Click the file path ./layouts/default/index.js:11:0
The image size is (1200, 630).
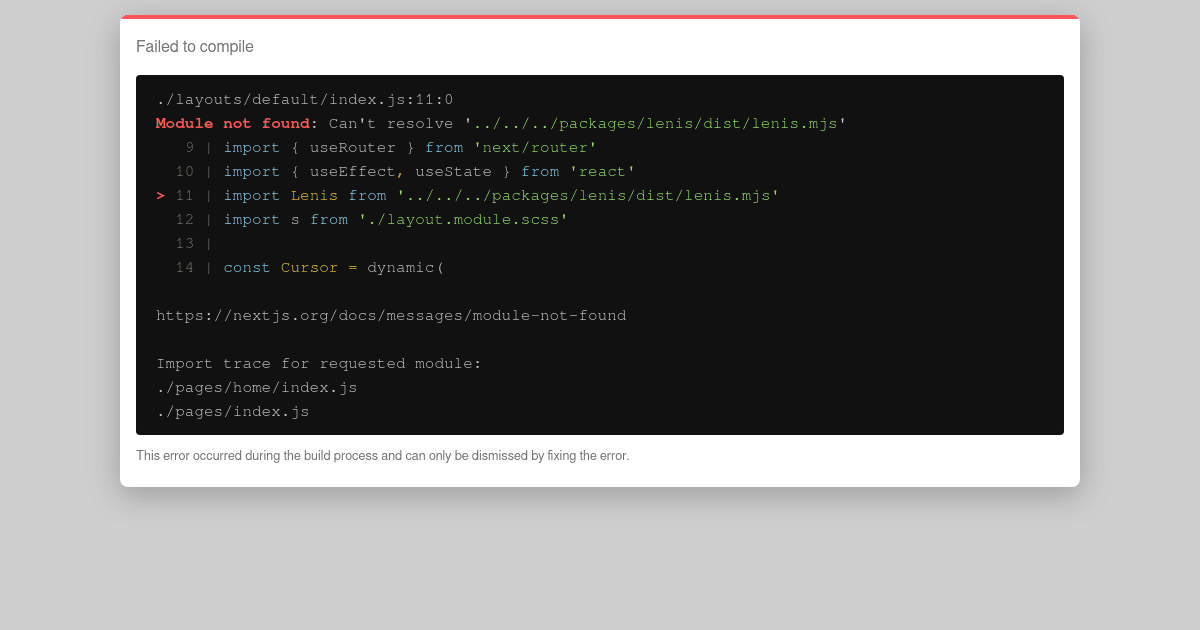click(x=304, y=99)
